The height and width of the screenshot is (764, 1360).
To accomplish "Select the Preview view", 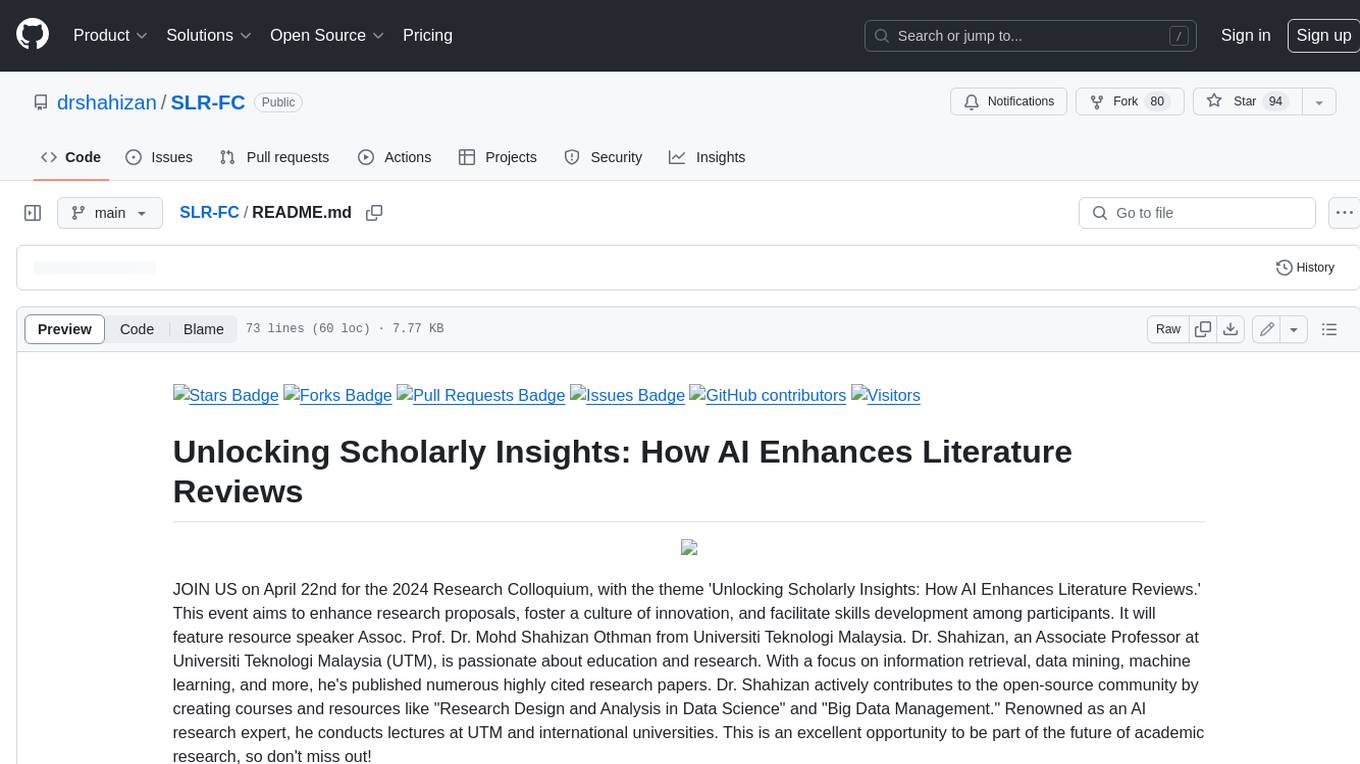I will click(65, 329).
